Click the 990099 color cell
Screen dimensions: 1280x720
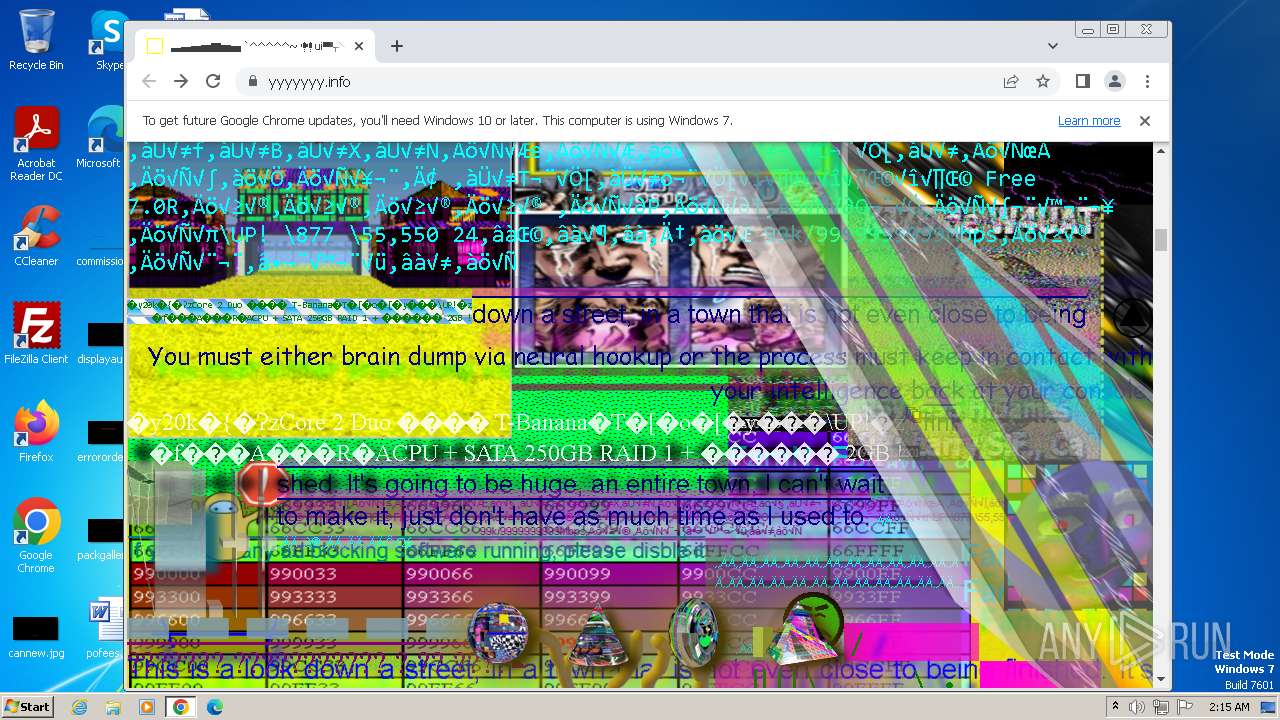point(610,574)
